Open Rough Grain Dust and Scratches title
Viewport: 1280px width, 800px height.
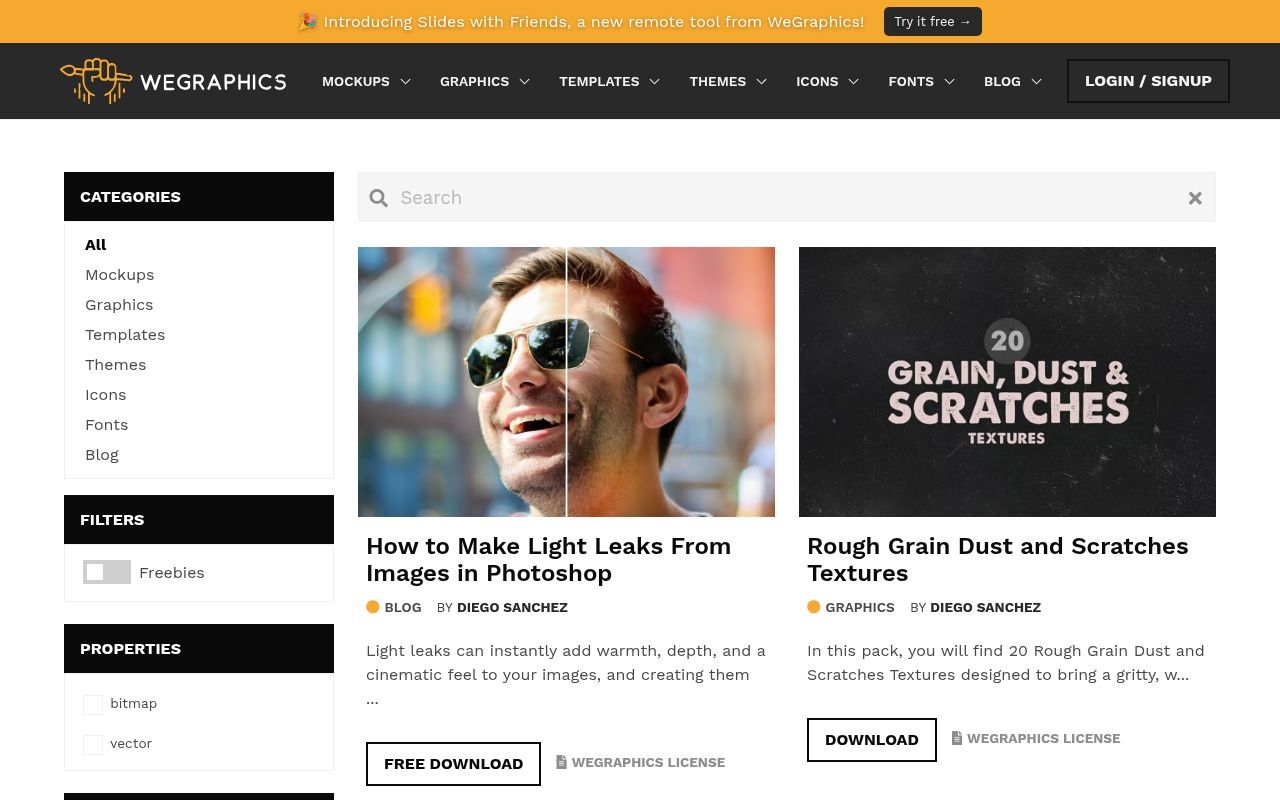coord(997,559)
